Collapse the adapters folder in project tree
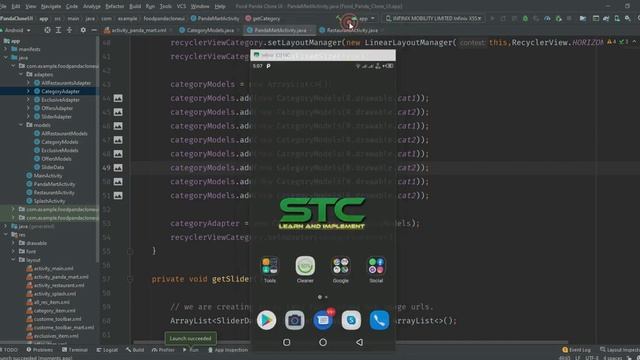This screenshot has width=640, height=360. tap(21, 74)
